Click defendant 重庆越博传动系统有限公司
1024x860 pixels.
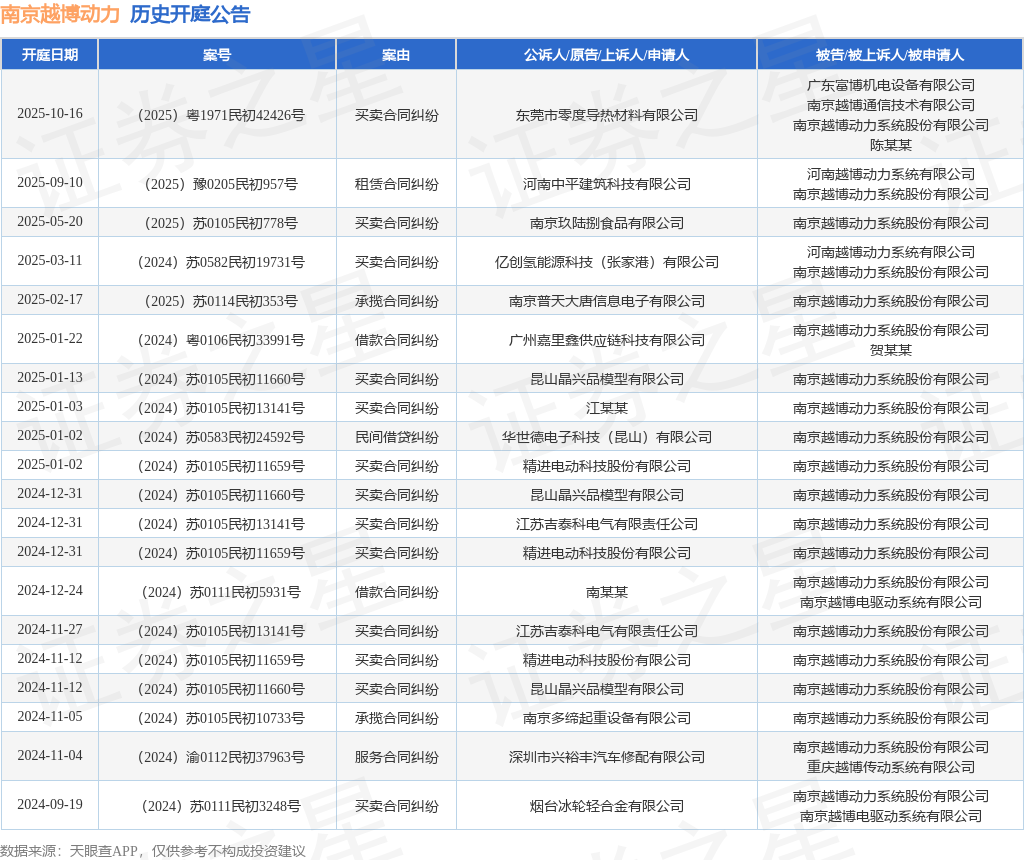click(890, 767)
